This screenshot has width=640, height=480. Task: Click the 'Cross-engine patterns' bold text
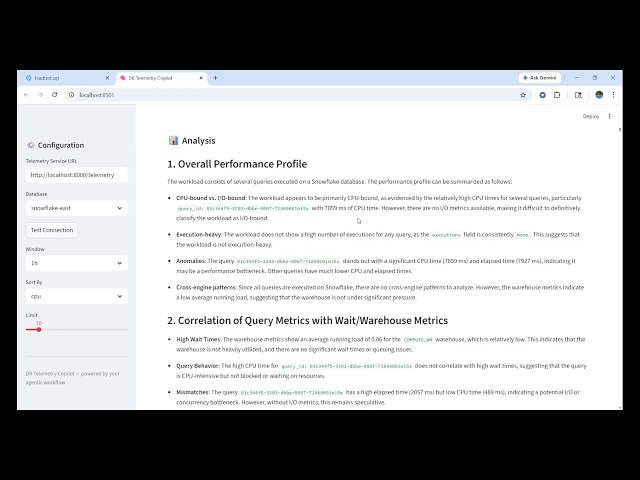[206, 287]
